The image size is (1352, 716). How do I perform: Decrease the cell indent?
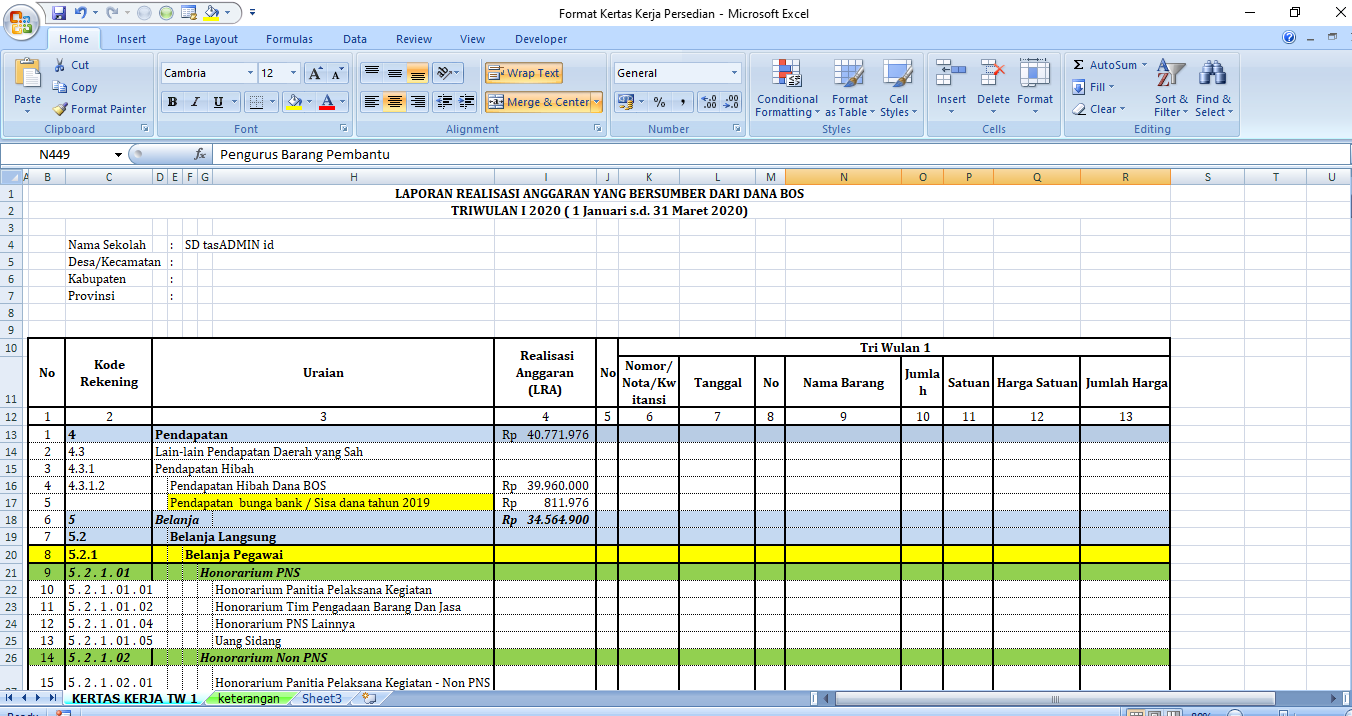click(444, 102)
